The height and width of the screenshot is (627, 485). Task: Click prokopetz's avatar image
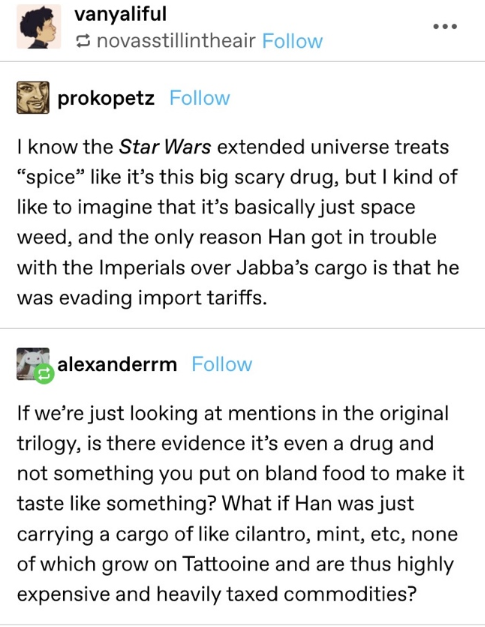33,98
